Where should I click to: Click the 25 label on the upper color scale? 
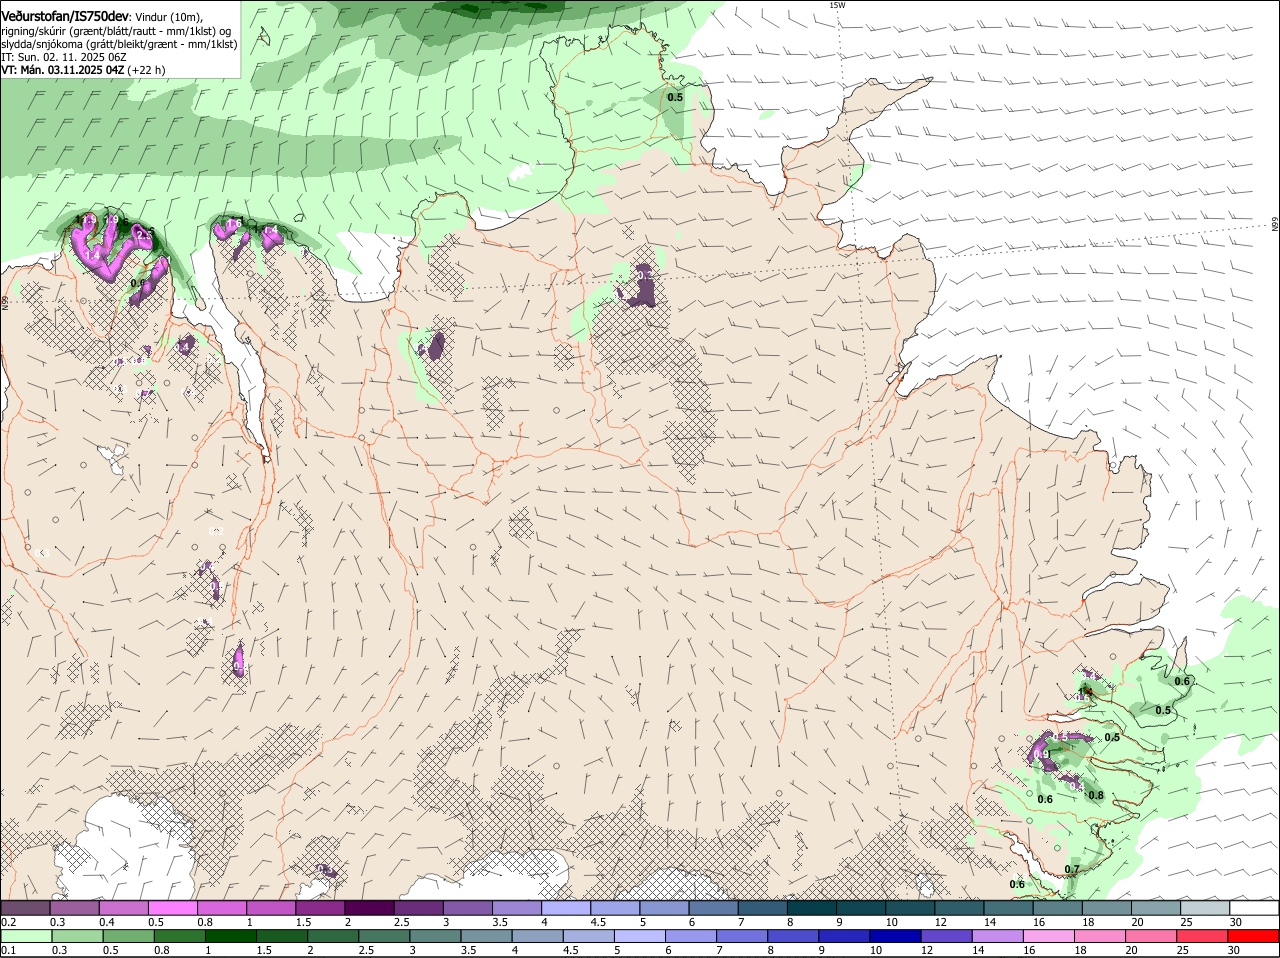tap(1185, 922)
